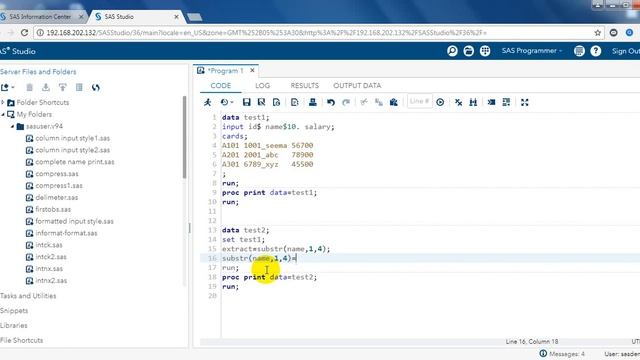640x360 pixels.
Task: Click the search icon in SAS Studio header
Action: point(452,51)
